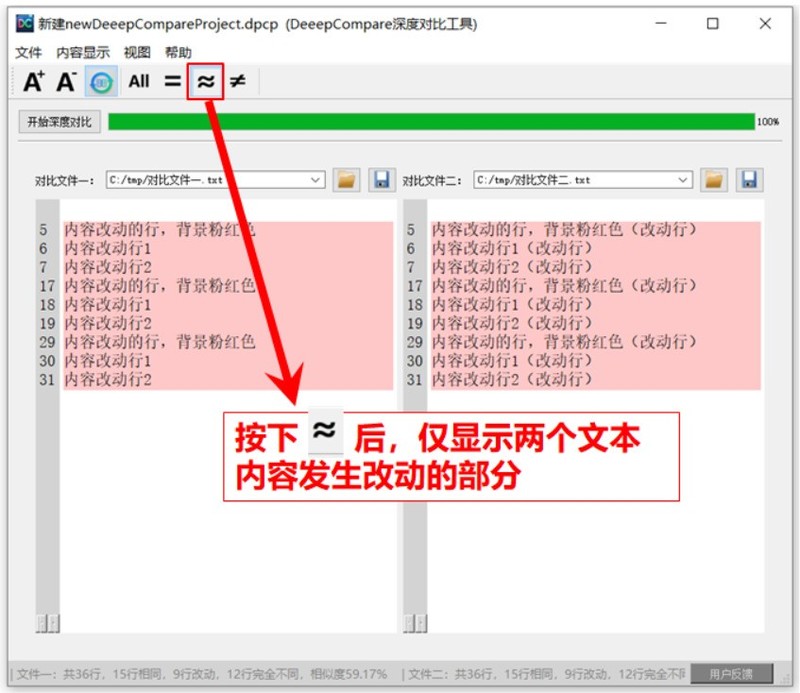Expand the 对比文件一 path dropdown
Image resolution: width=800 pixels, height=693 pixels.
pos(315,180)
